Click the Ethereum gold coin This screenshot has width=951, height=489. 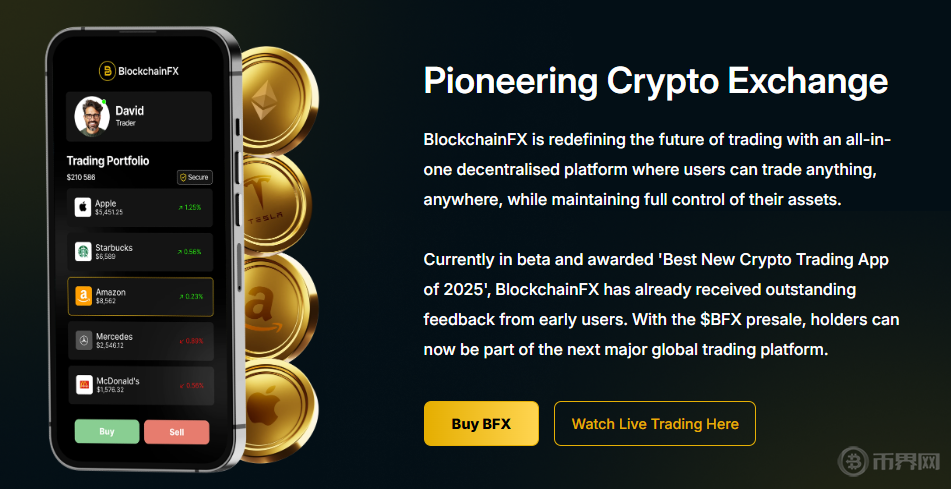[x=270, y=97]
